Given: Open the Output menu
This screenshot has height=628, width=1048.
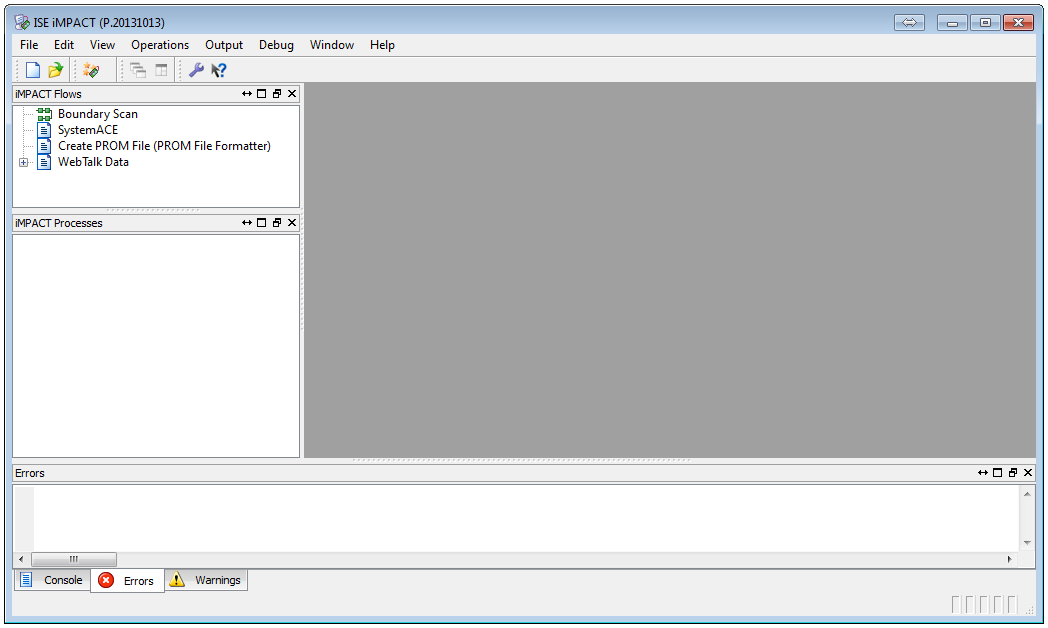Looking at the screenshot, I should click(x=224, y=45).
